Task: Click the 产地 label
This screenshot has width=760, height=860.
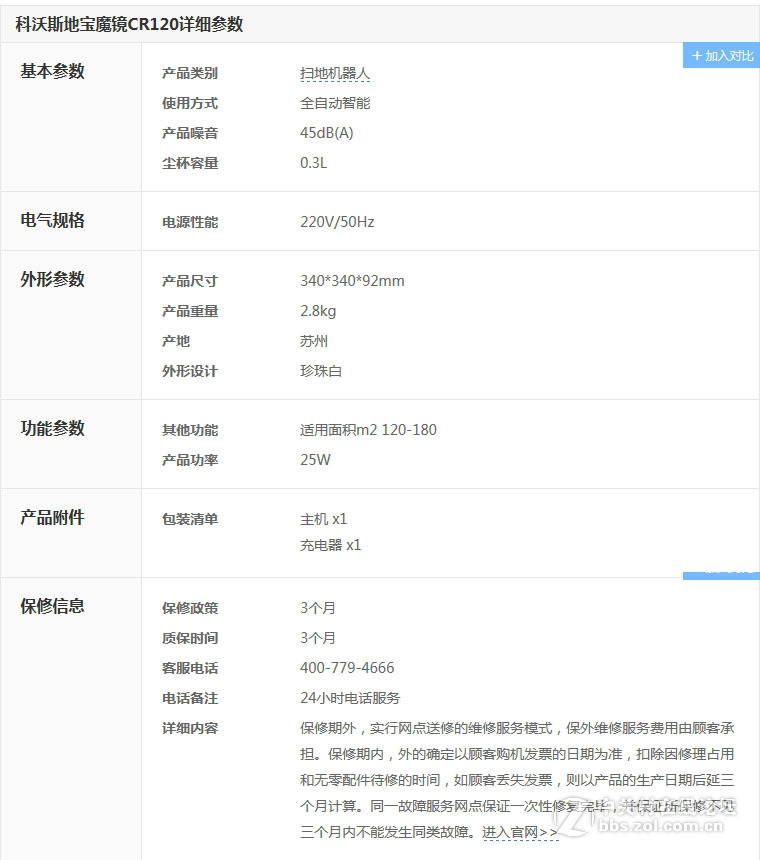Action: [x=175, y=341]
